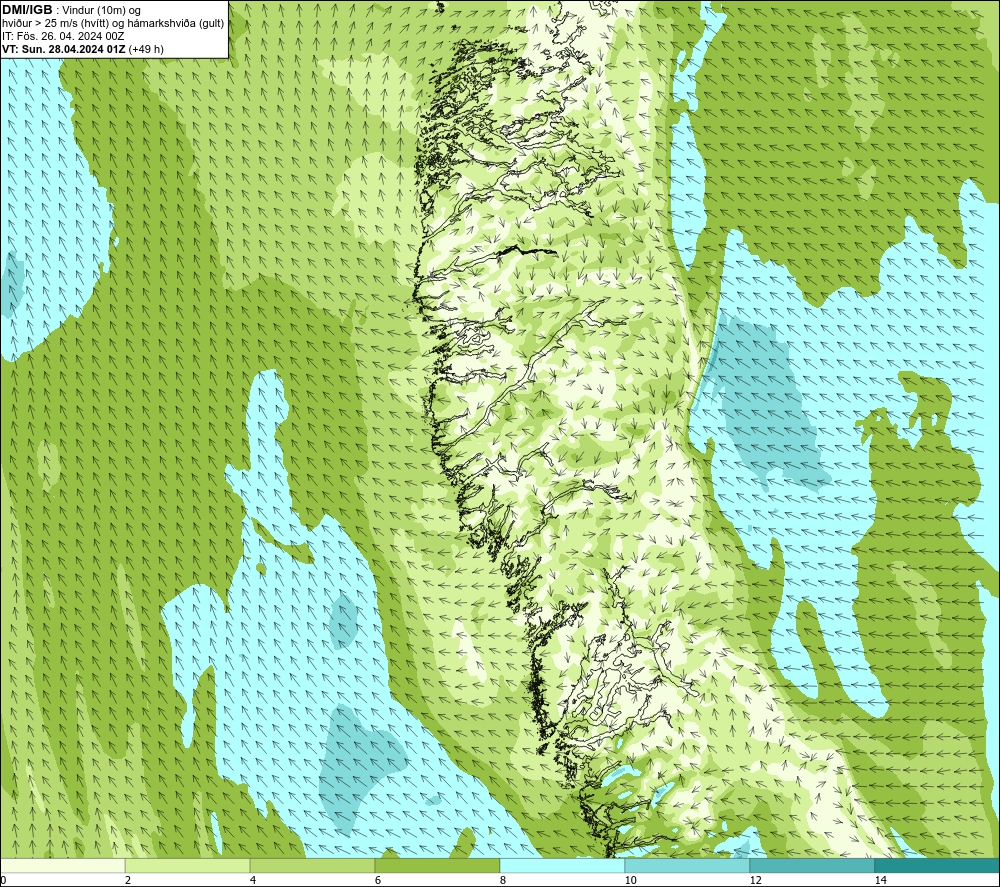Click the "Vindur (10m) og" heading text

click(102, 10)
